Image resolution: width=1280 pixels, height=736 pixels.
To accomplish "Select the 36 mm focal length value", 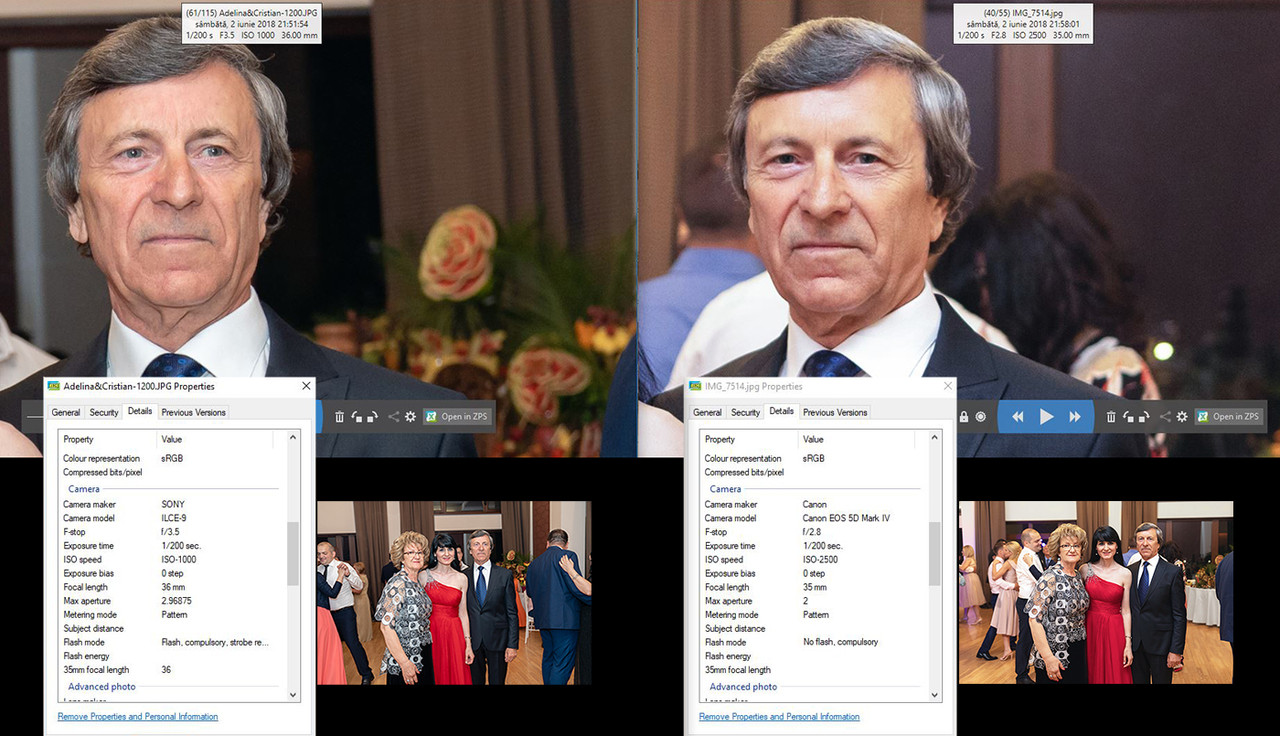I will [174, 588].
